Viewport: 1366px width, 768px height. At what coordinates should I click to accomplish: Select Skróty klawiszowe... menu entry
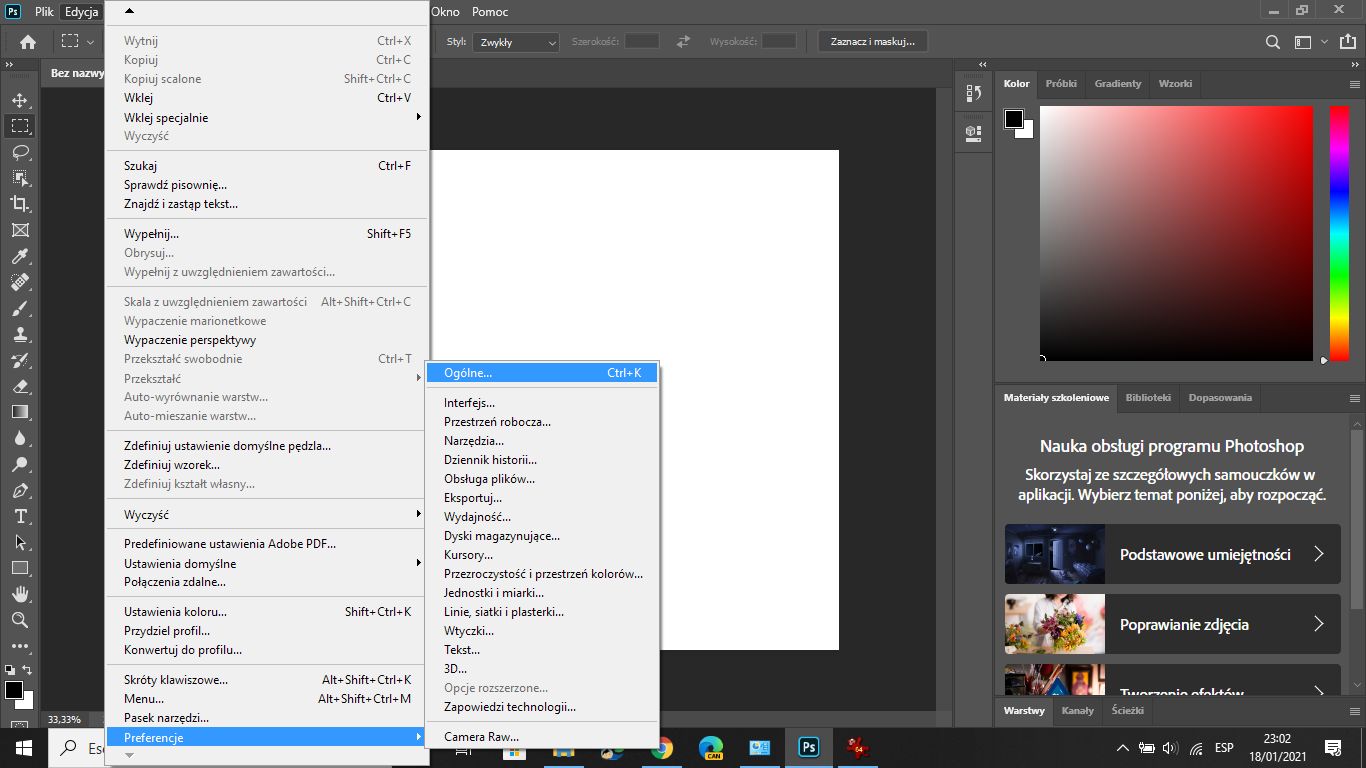coord(267,680)
